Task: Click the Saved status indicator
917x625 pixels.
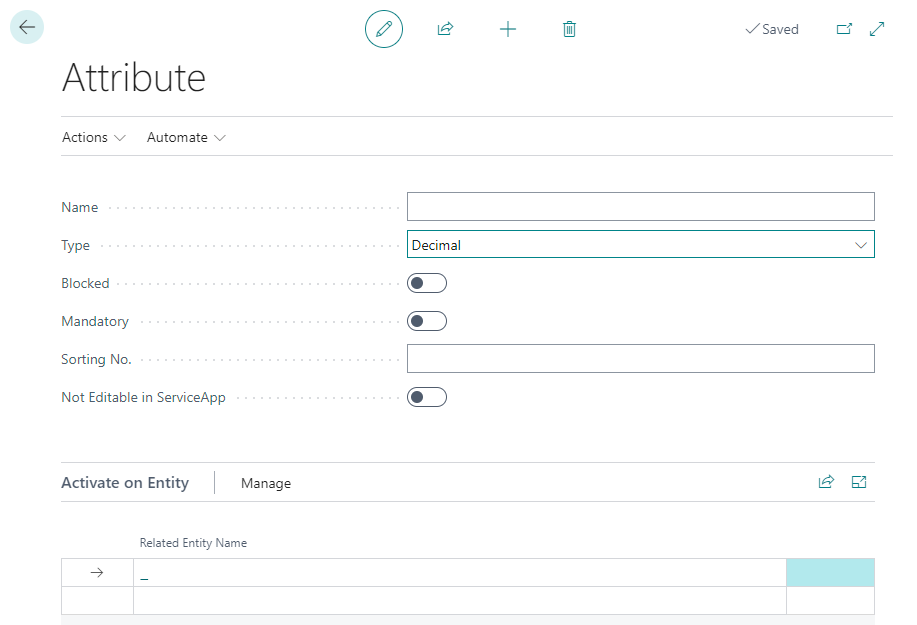Action: click(772, 29)
